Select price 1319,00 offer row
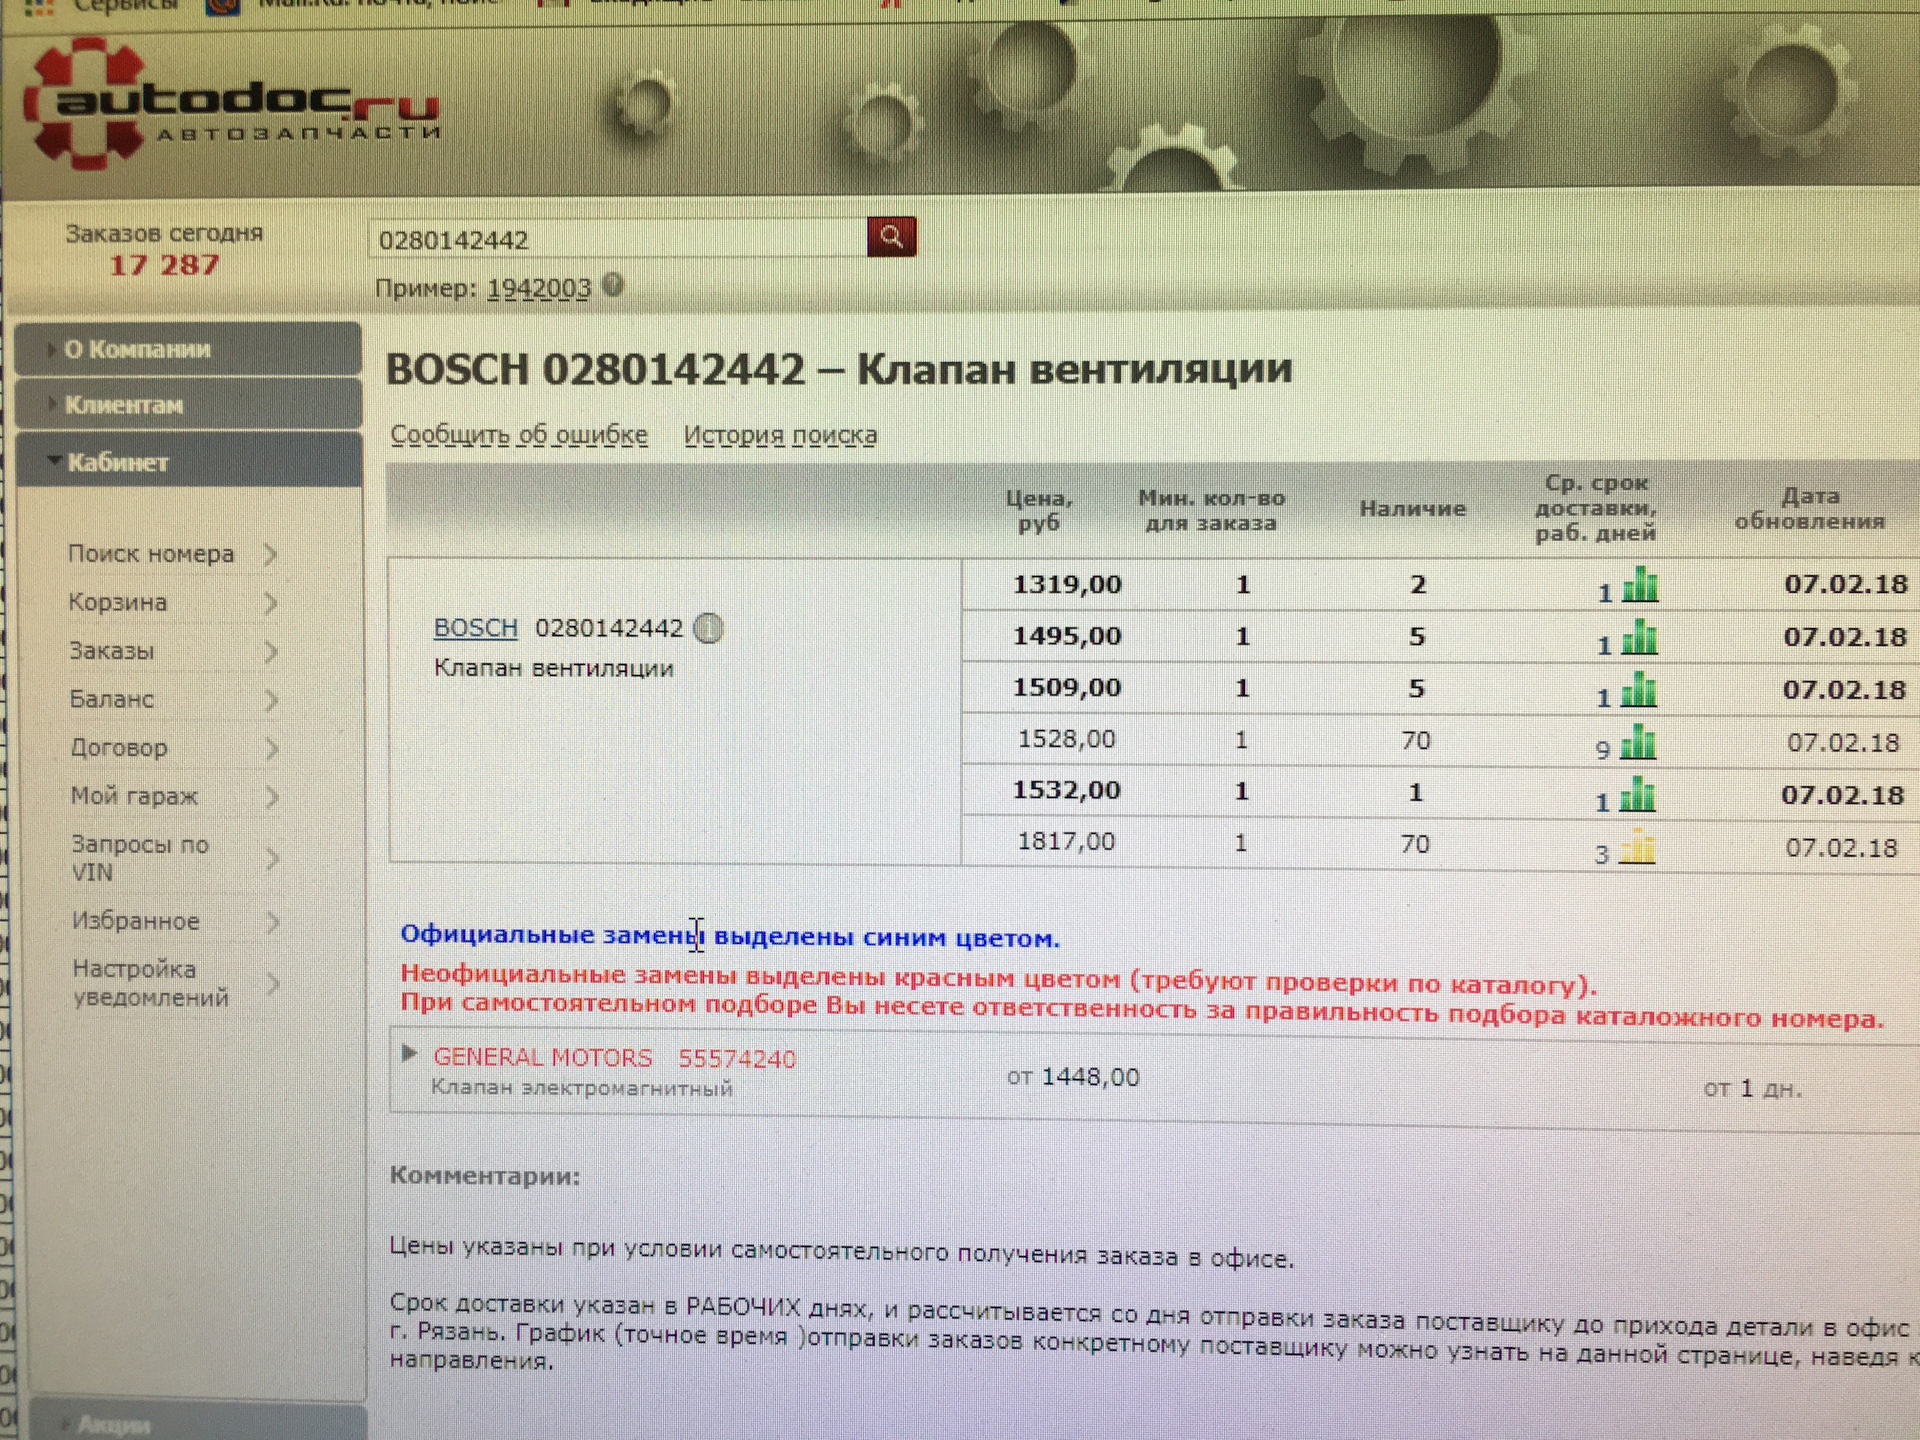The height and width of the screenshot is (1440, 1920). (x=1440, y=584)
